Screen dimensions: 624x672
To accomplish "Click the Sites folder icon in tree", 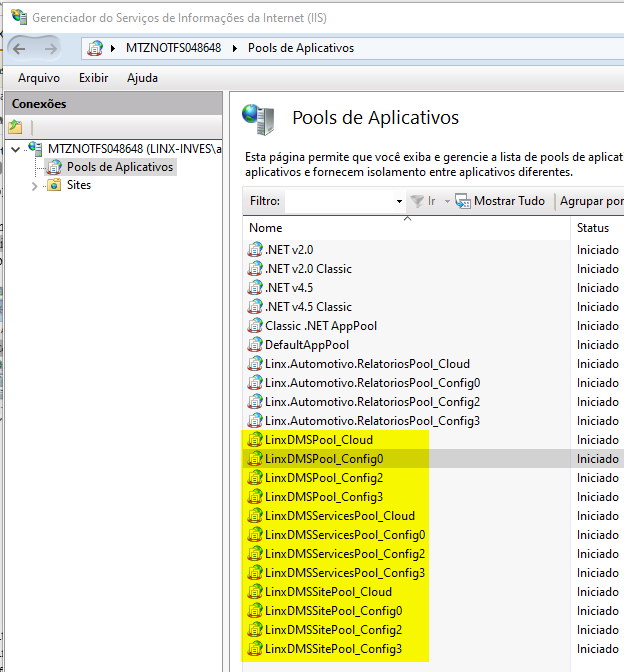I will coord(54,185).
